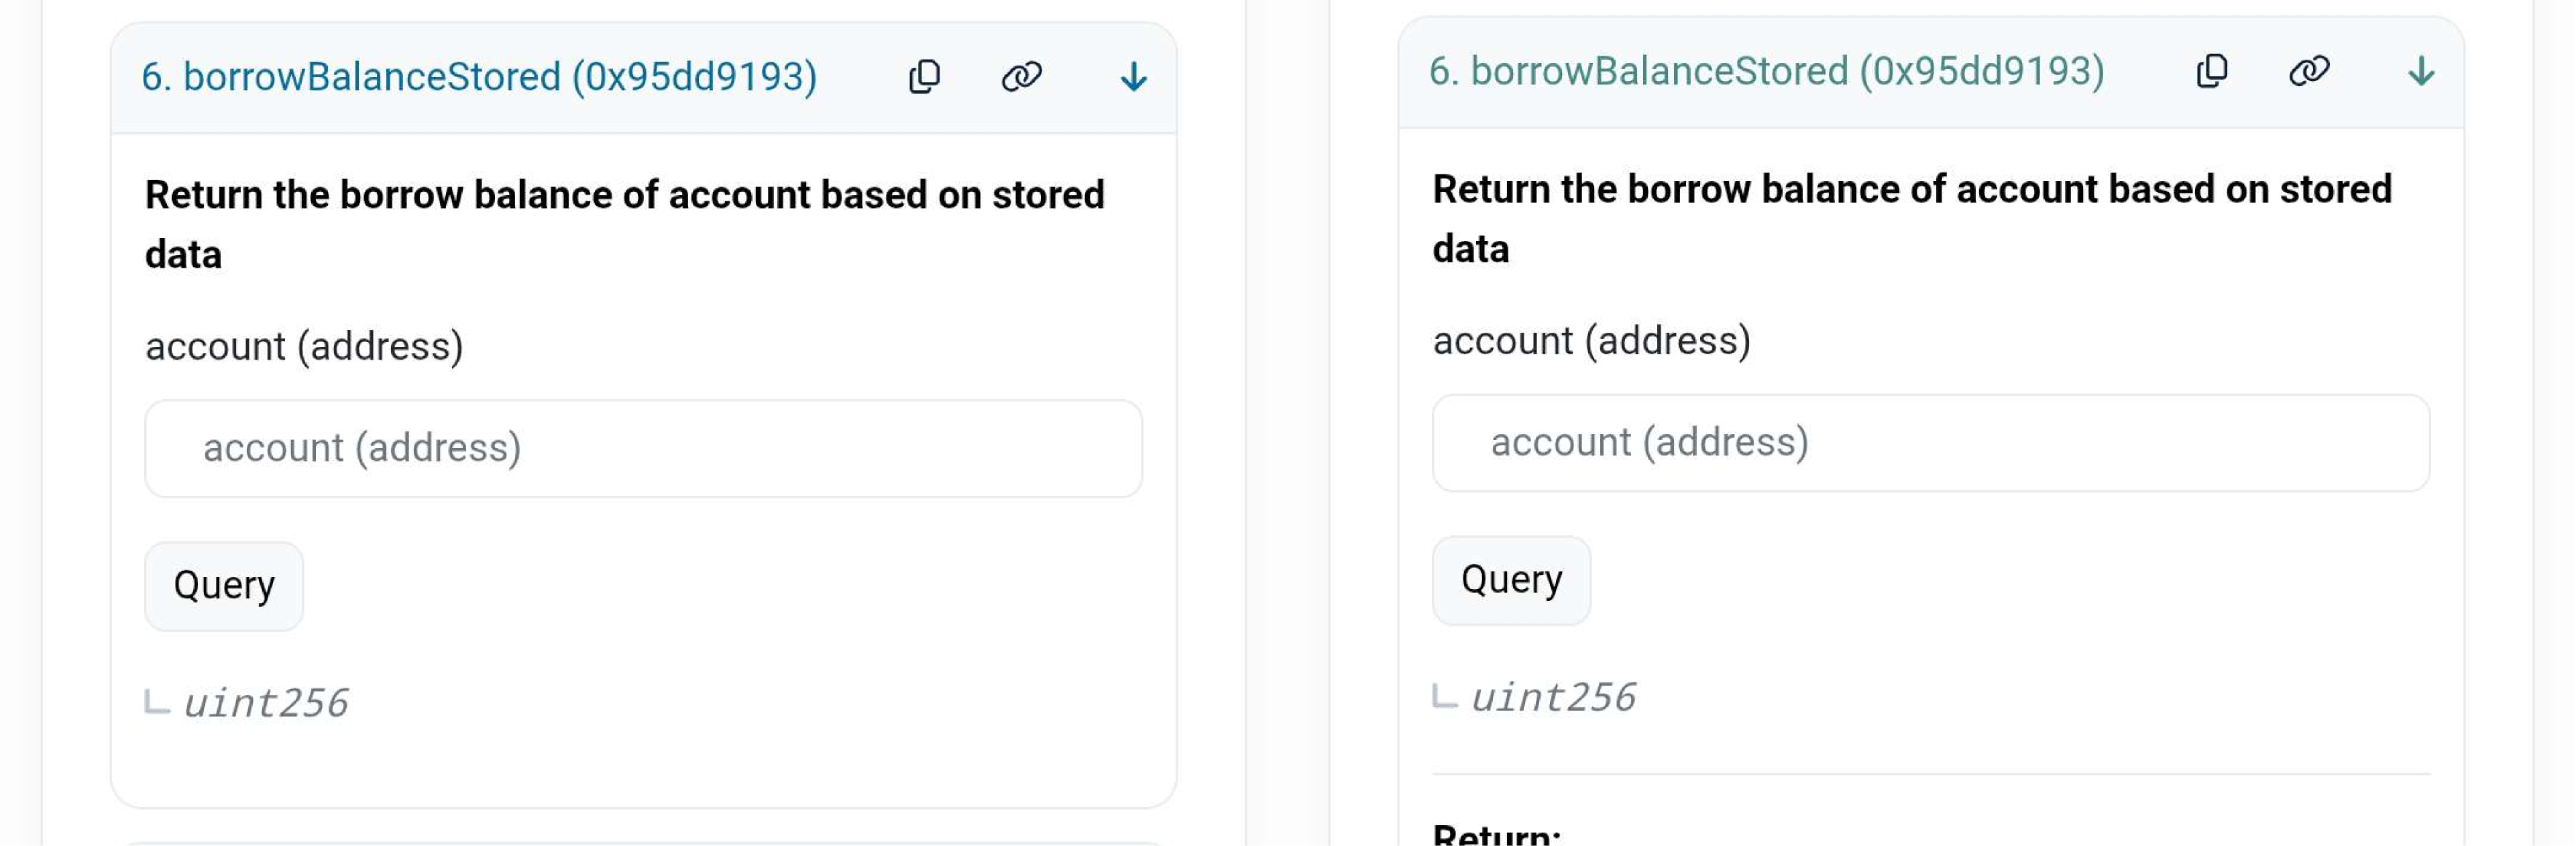Click 'account (address)' label above right input
The height and width of the screenshot is (846, 2576).
(1591, 341)
